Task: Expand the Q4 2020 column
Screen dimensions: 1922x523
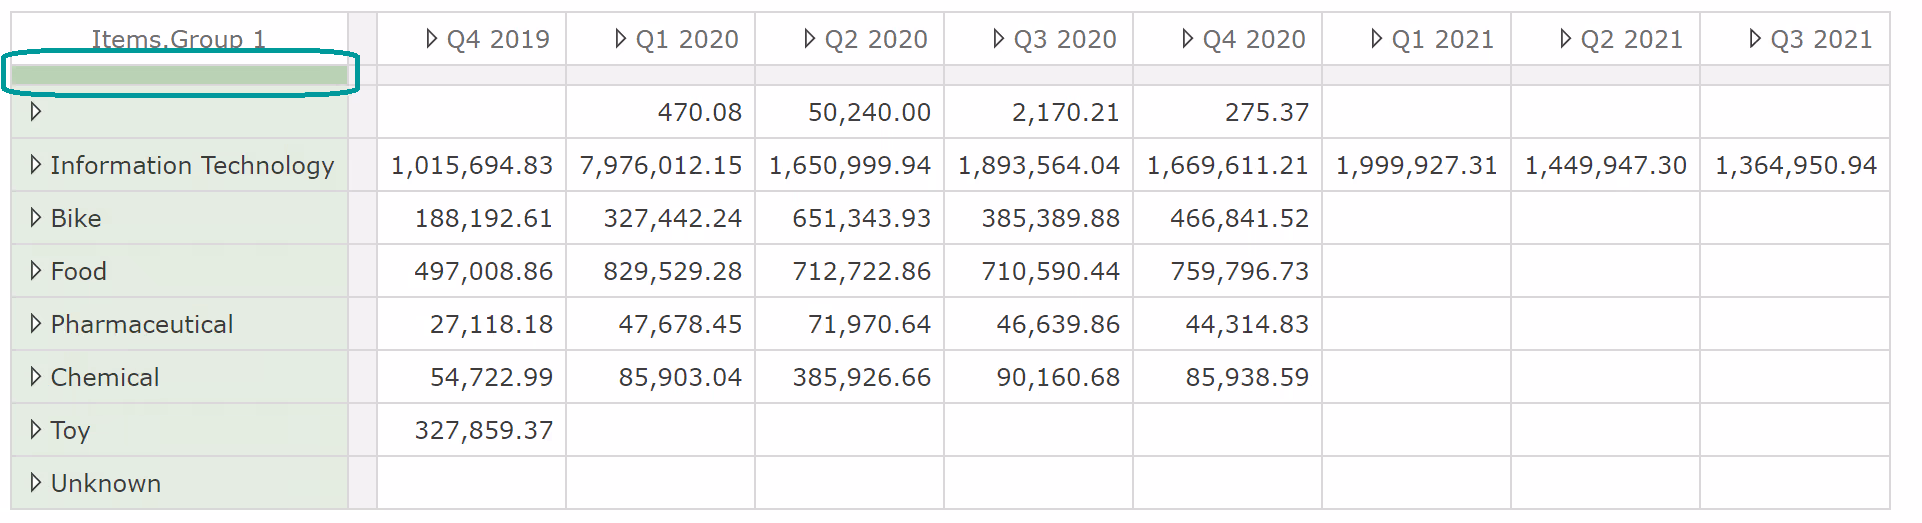Action: pyautogui.click(x=1187, y=39)
